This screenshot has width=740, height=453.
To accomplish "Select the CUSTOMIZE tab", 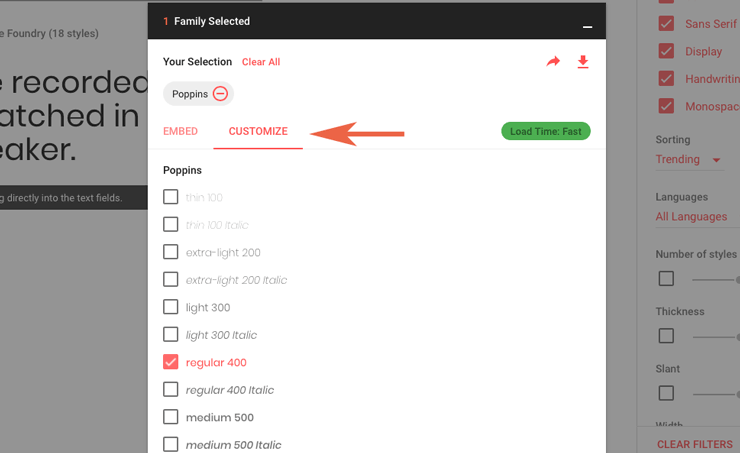I will [x=258, y=131].
